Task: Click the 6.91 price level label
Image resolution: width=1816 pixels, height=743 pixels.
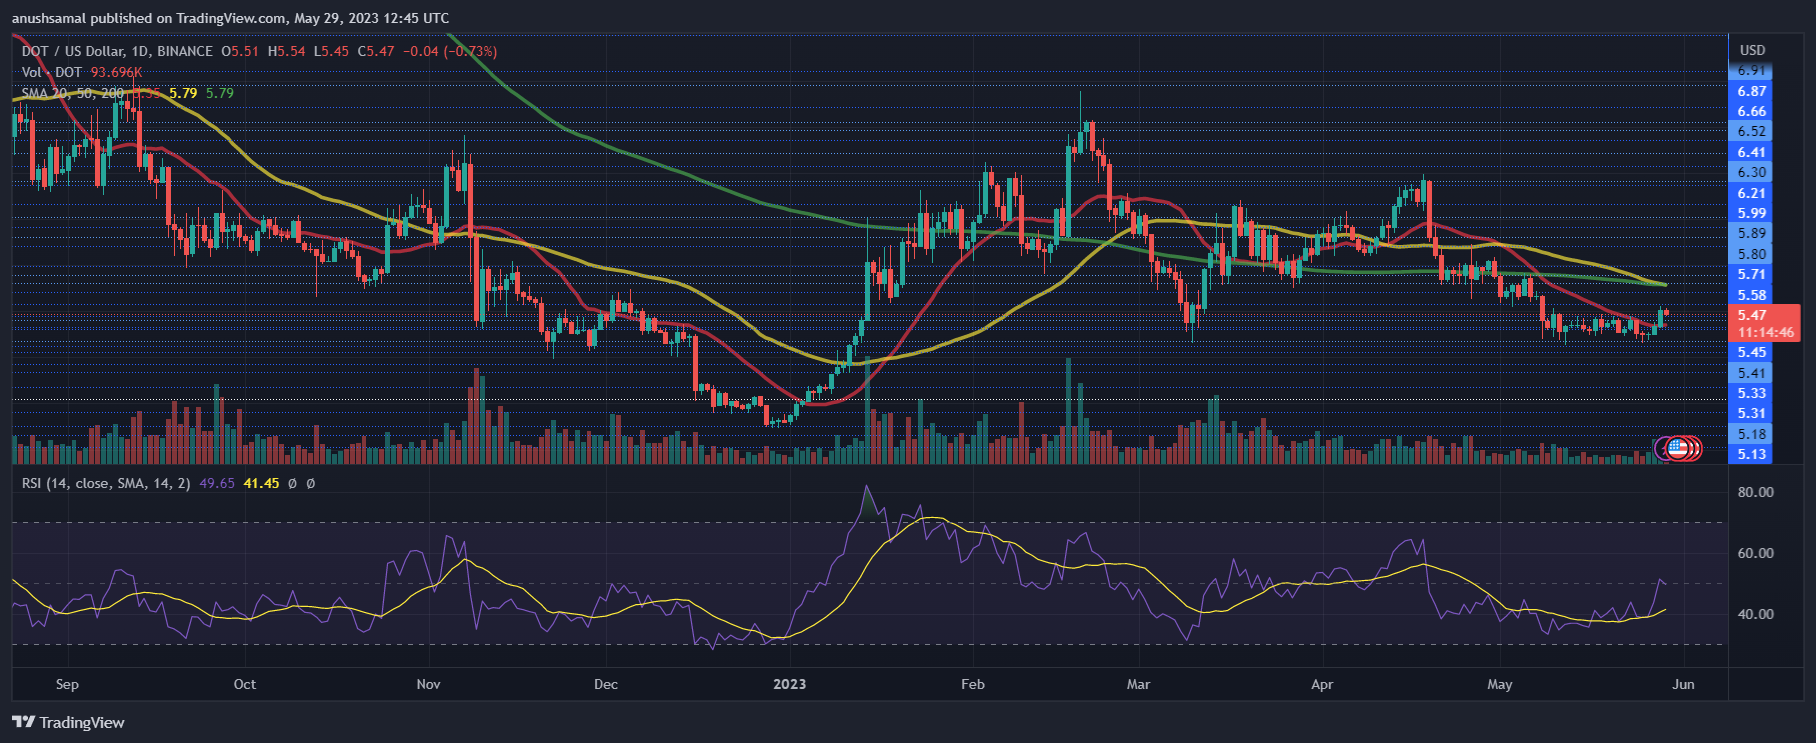Action: click(x=1751, y=71)
